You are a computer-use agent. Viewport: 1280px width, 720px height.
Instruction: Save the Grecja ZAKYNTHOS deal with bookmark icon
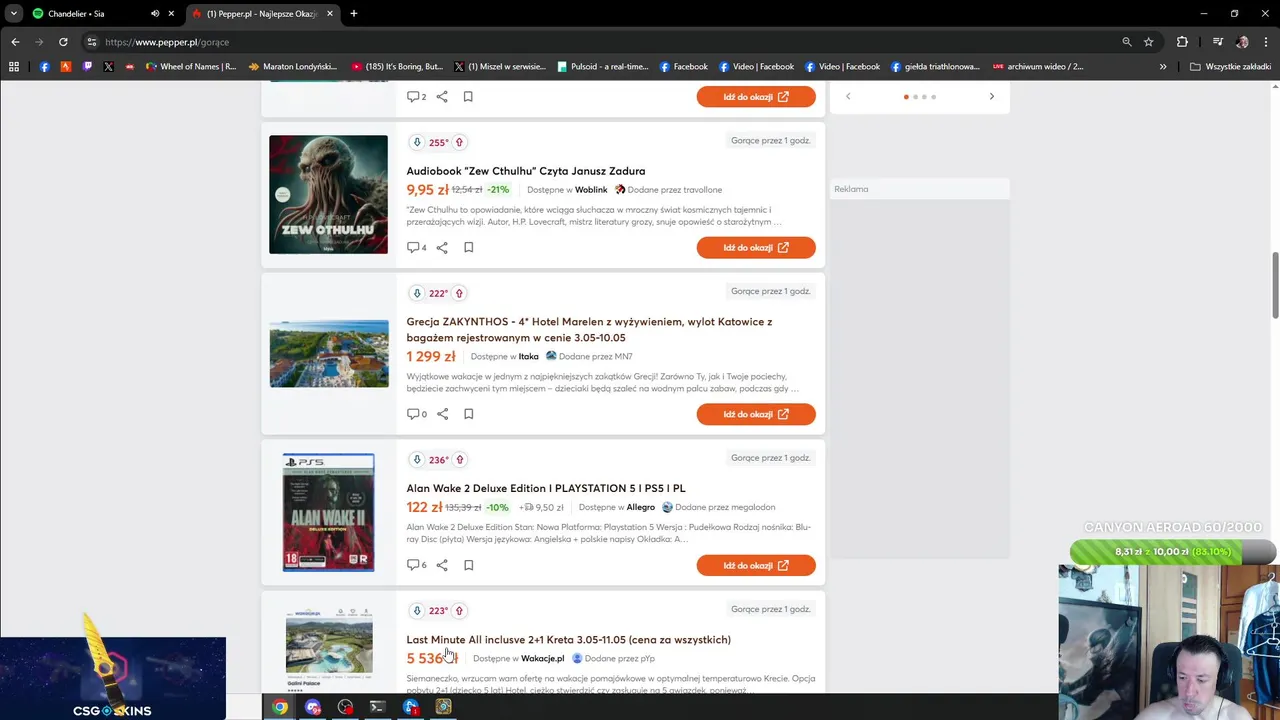468,414
